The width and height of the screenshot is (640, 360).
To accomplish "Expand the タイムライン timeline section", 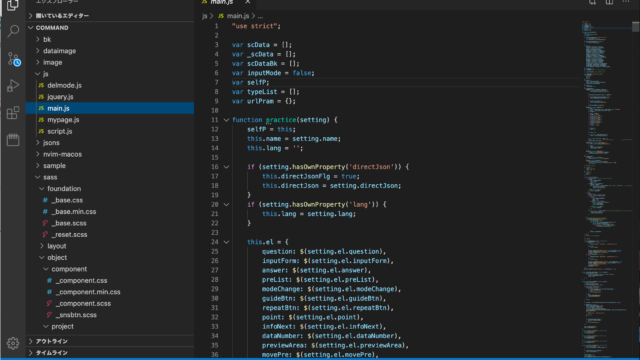I will tap(30, 353).
